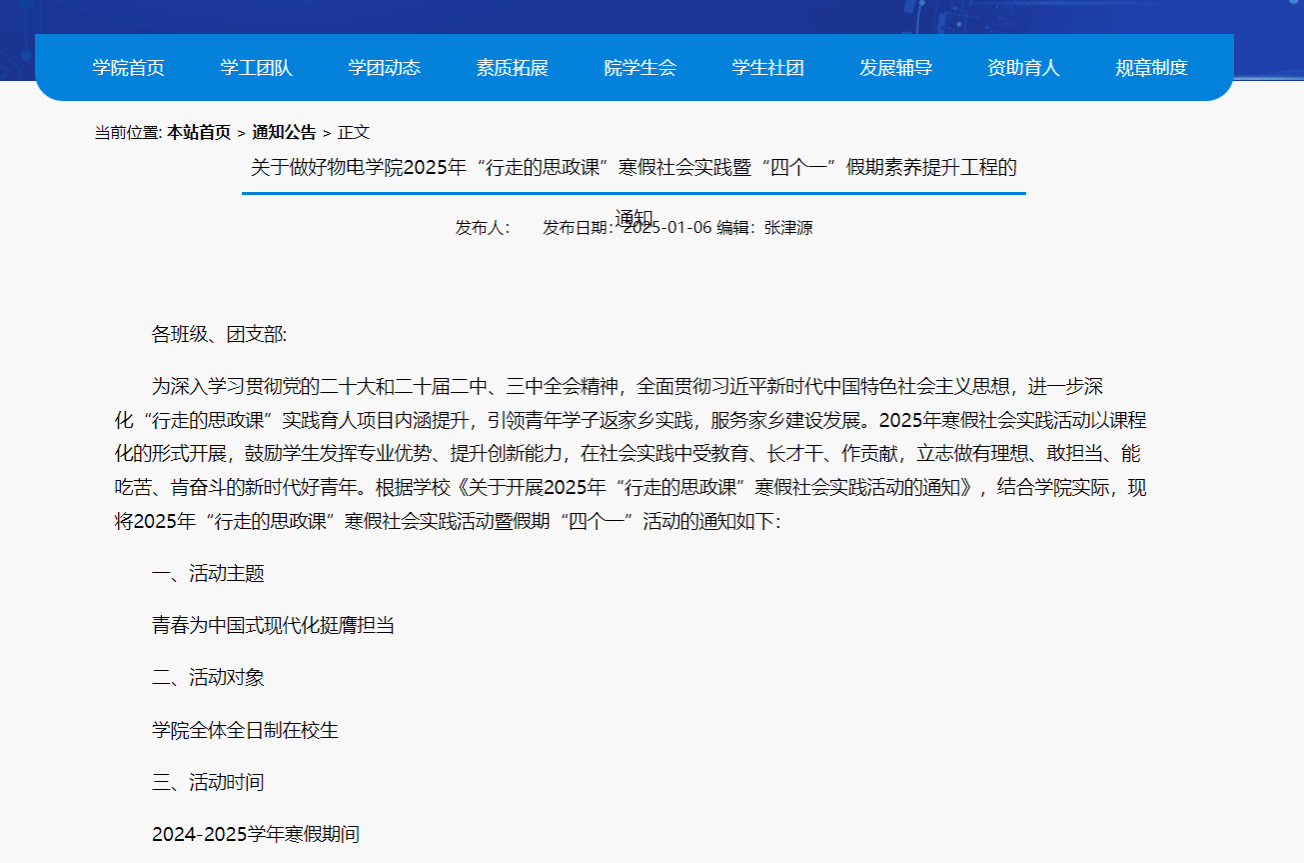The width and height of the screenshot is (1304, 863).
Task: Open the 规章制度 navigation item
Action: (x=1151, y=68)
